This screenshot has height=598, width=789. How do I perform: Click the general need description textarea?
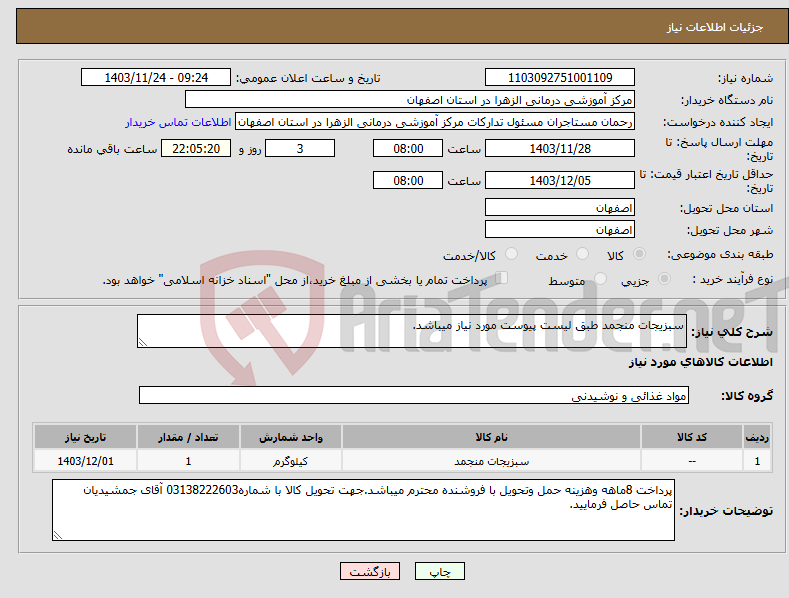coord(412,331)
